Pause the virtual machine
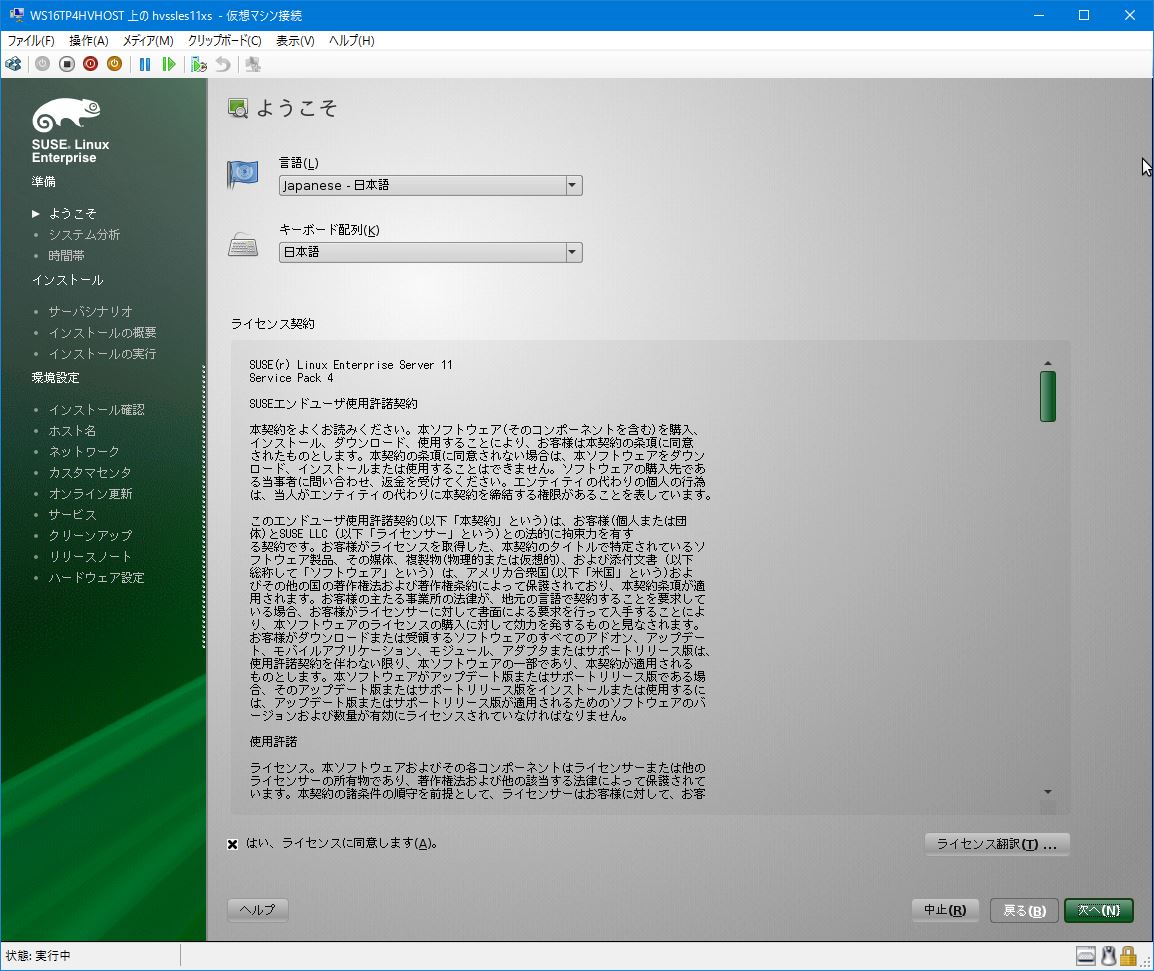 pyautogui.click(x=145, y=65)
